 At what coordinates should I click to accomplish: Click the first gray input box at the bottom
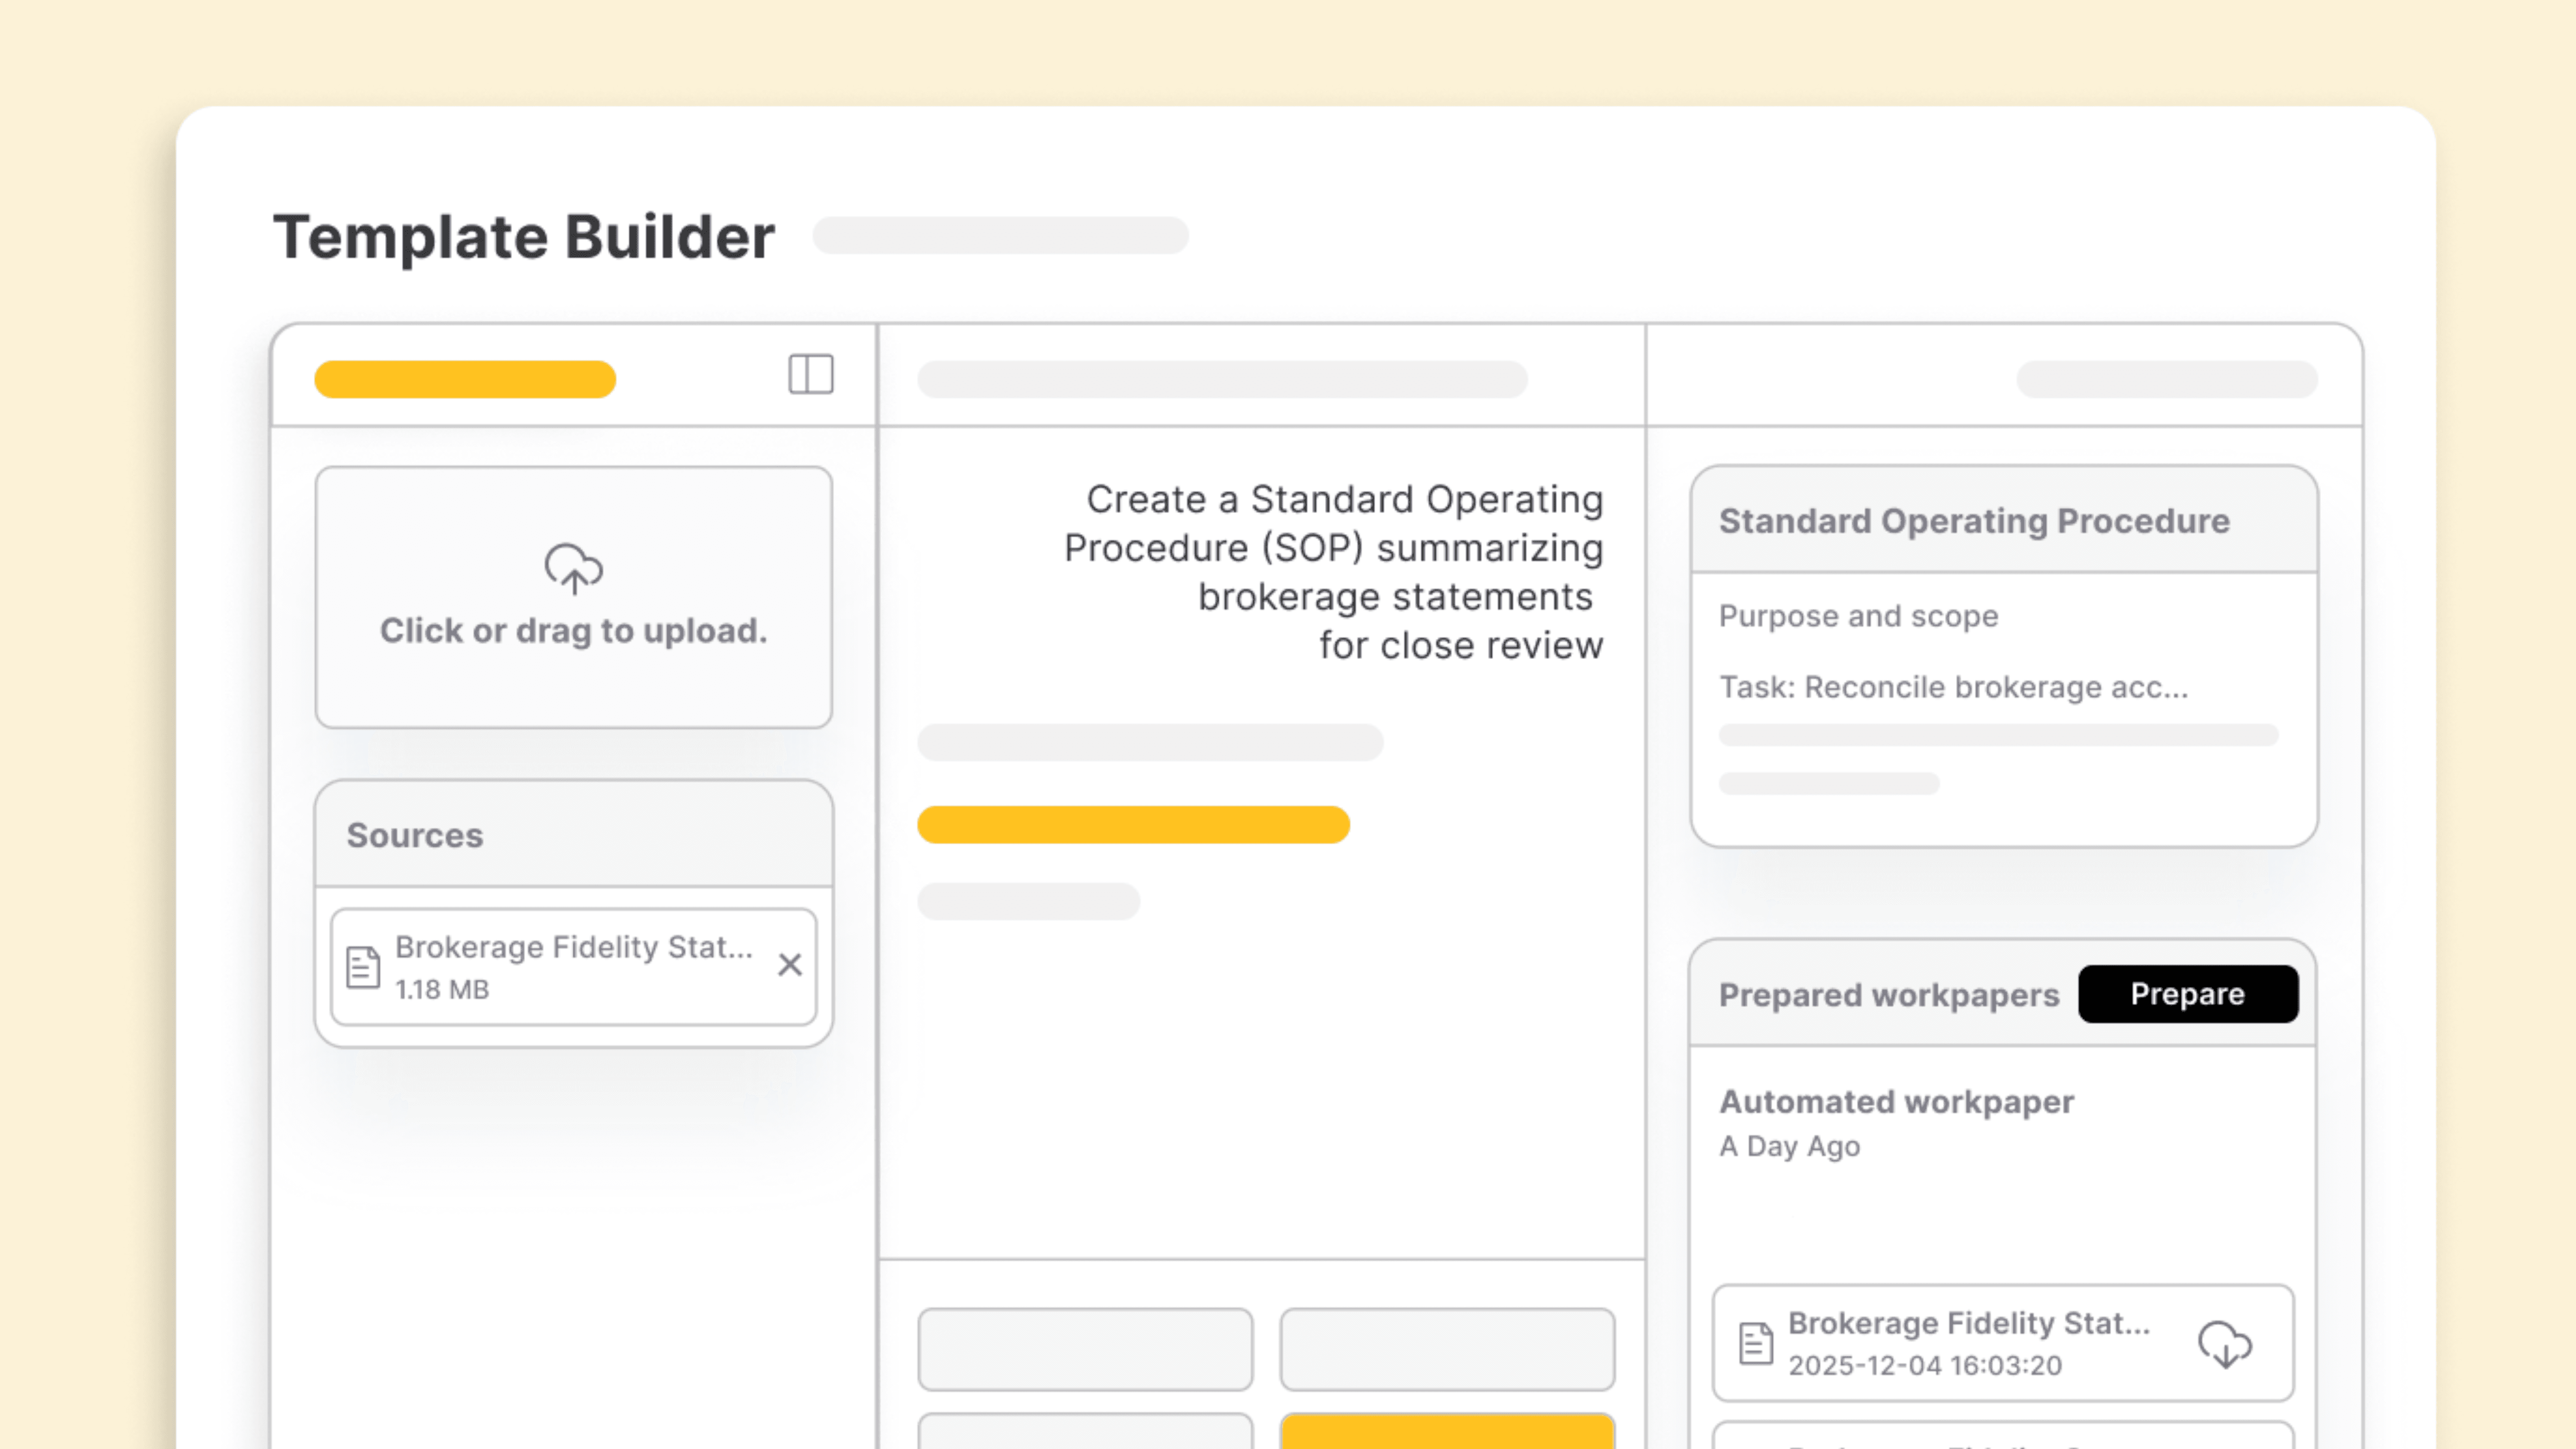(1086, 1349)
